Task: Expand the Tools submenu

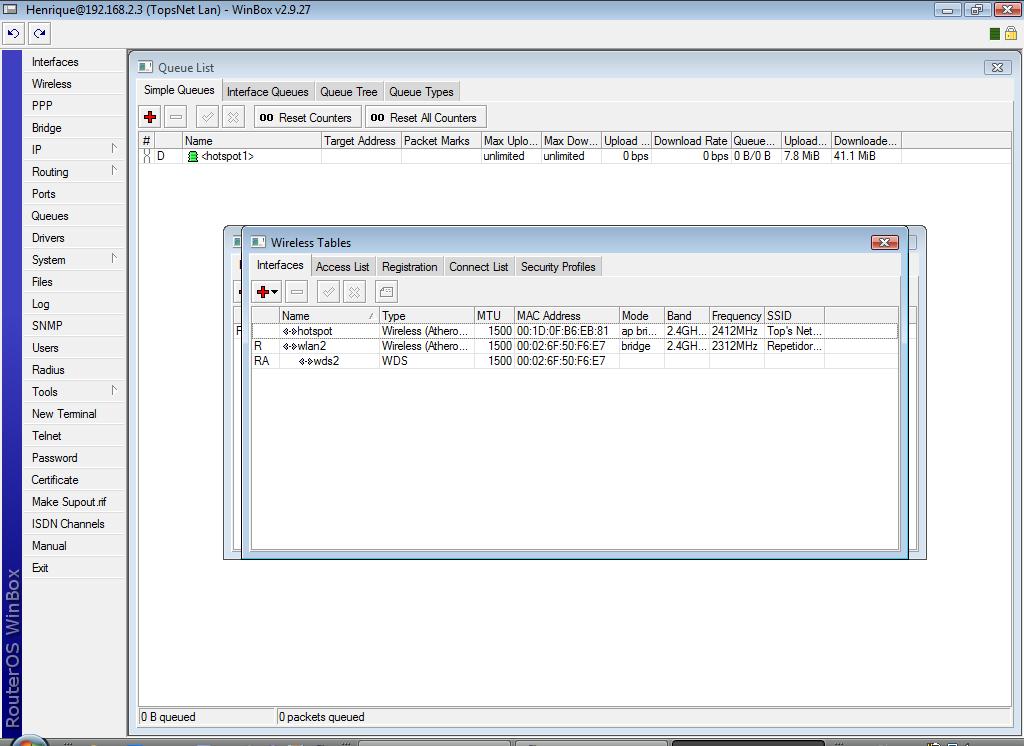Action: 114,391
